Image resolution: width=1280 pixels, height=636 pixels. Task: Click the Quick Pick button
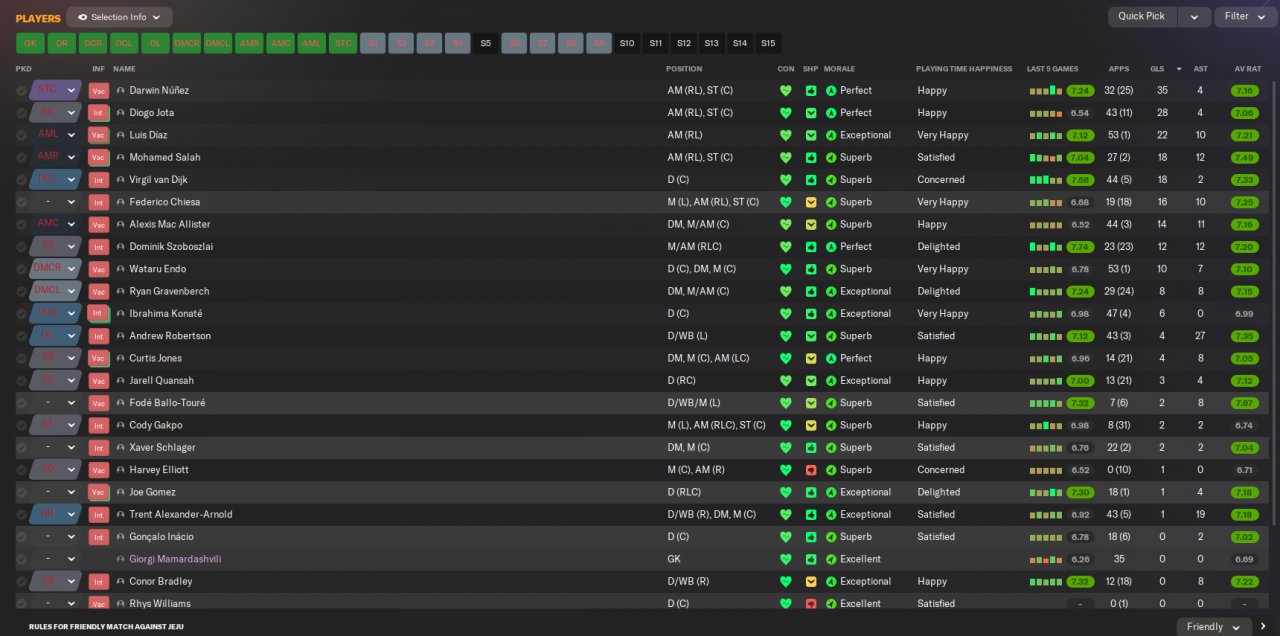1141,17
